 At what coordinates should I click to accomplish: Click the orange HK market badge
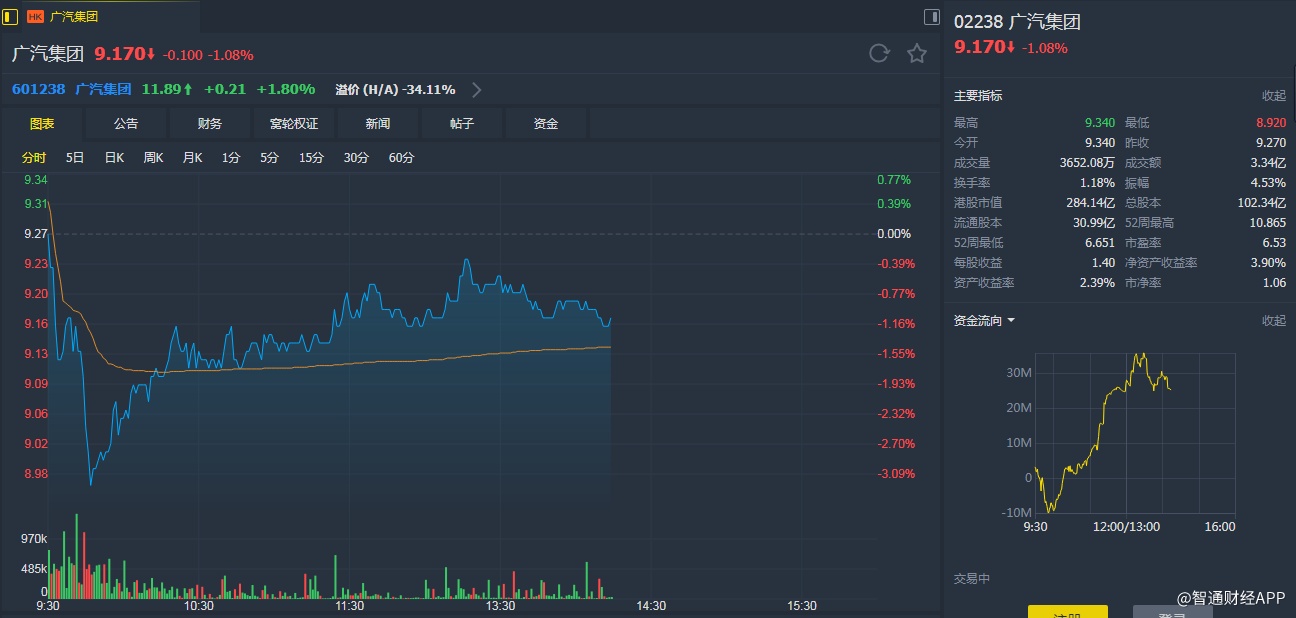click(35, 17)
